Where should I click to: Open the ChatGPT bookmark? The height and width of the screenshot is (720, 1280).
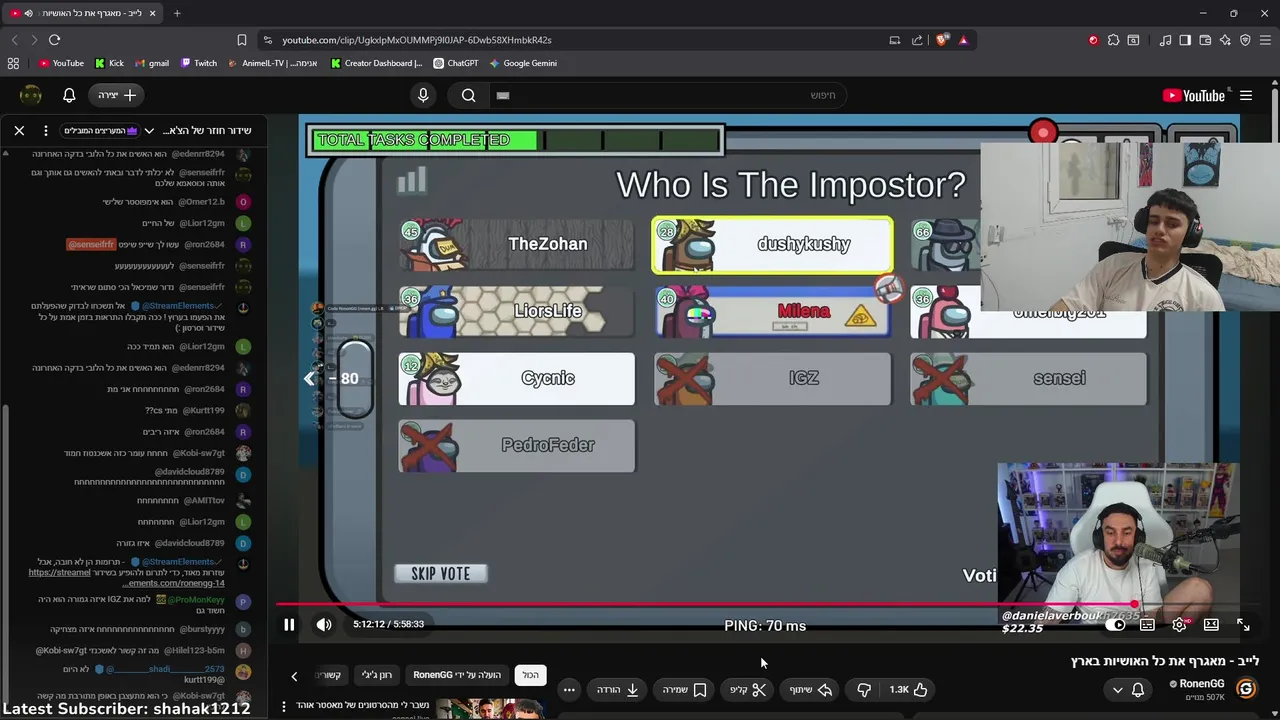point(456,63)
